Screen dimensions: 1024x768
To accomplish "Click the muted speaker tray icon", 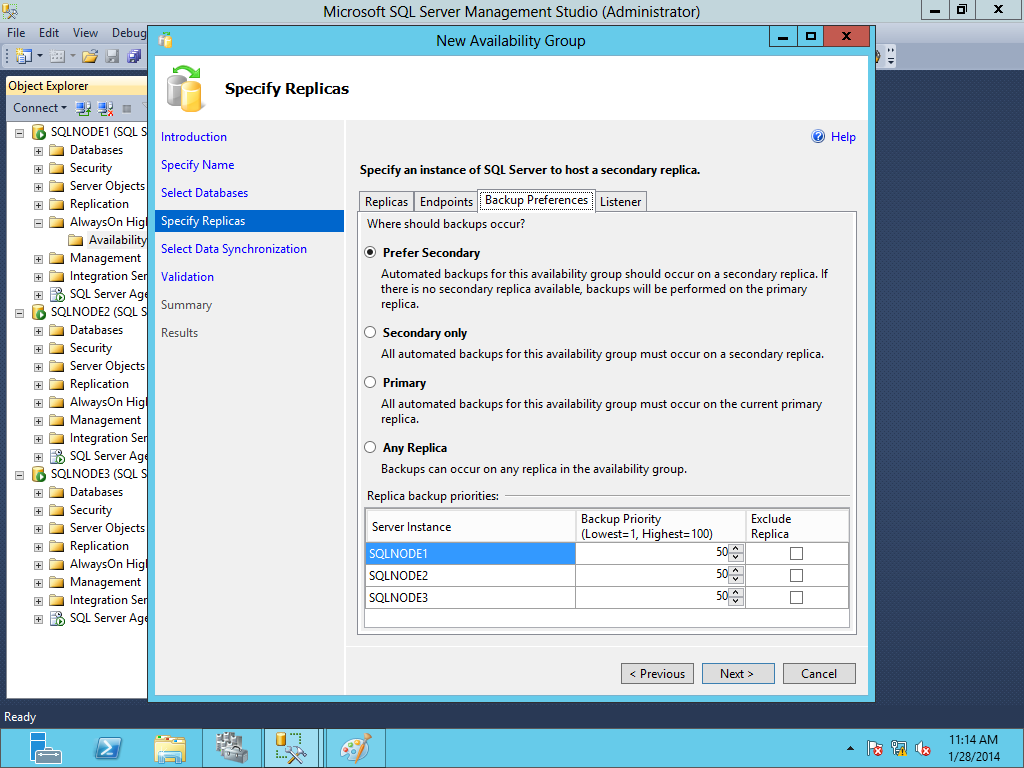I will click(x=922, y=748).
